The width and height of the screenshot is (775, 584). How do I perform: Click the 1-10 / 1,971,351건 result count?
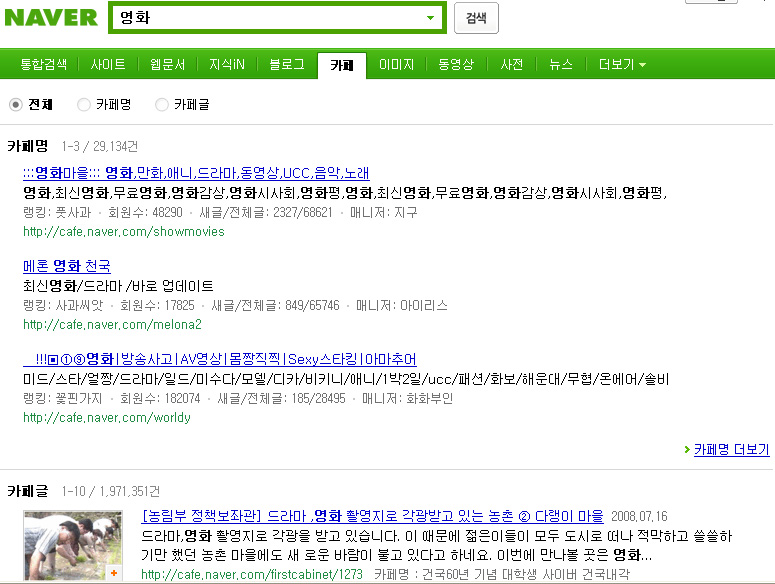[111, 491]
